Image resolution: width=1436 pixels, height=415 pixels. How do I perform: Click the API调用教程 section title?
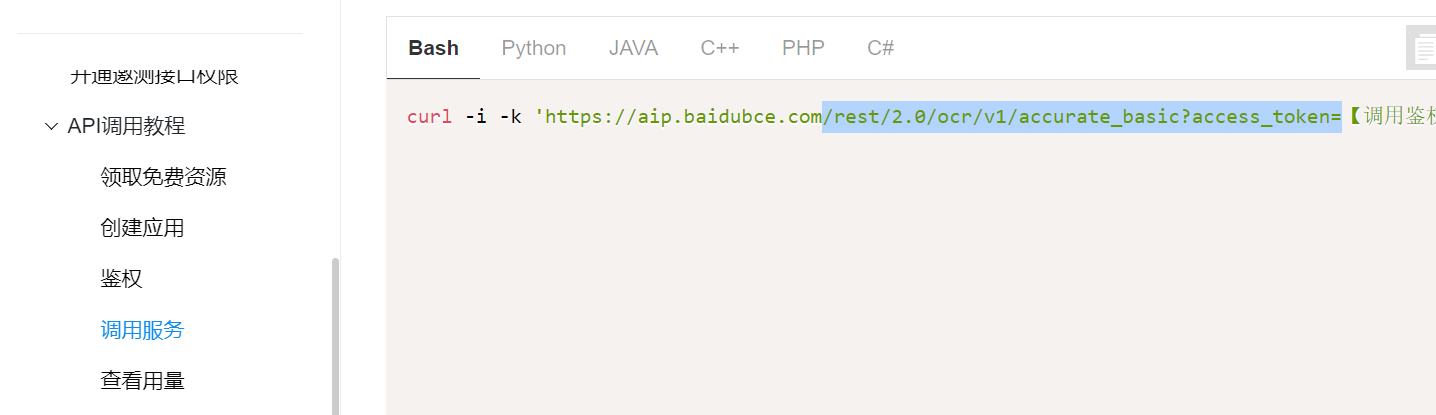click(126, 126)
